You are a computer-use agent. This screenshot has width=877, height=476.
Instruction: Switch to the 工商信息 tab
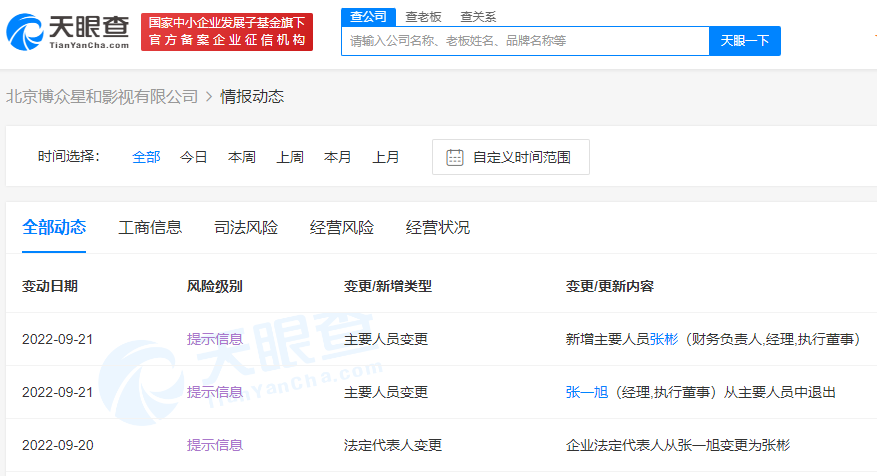click(150, 227)
